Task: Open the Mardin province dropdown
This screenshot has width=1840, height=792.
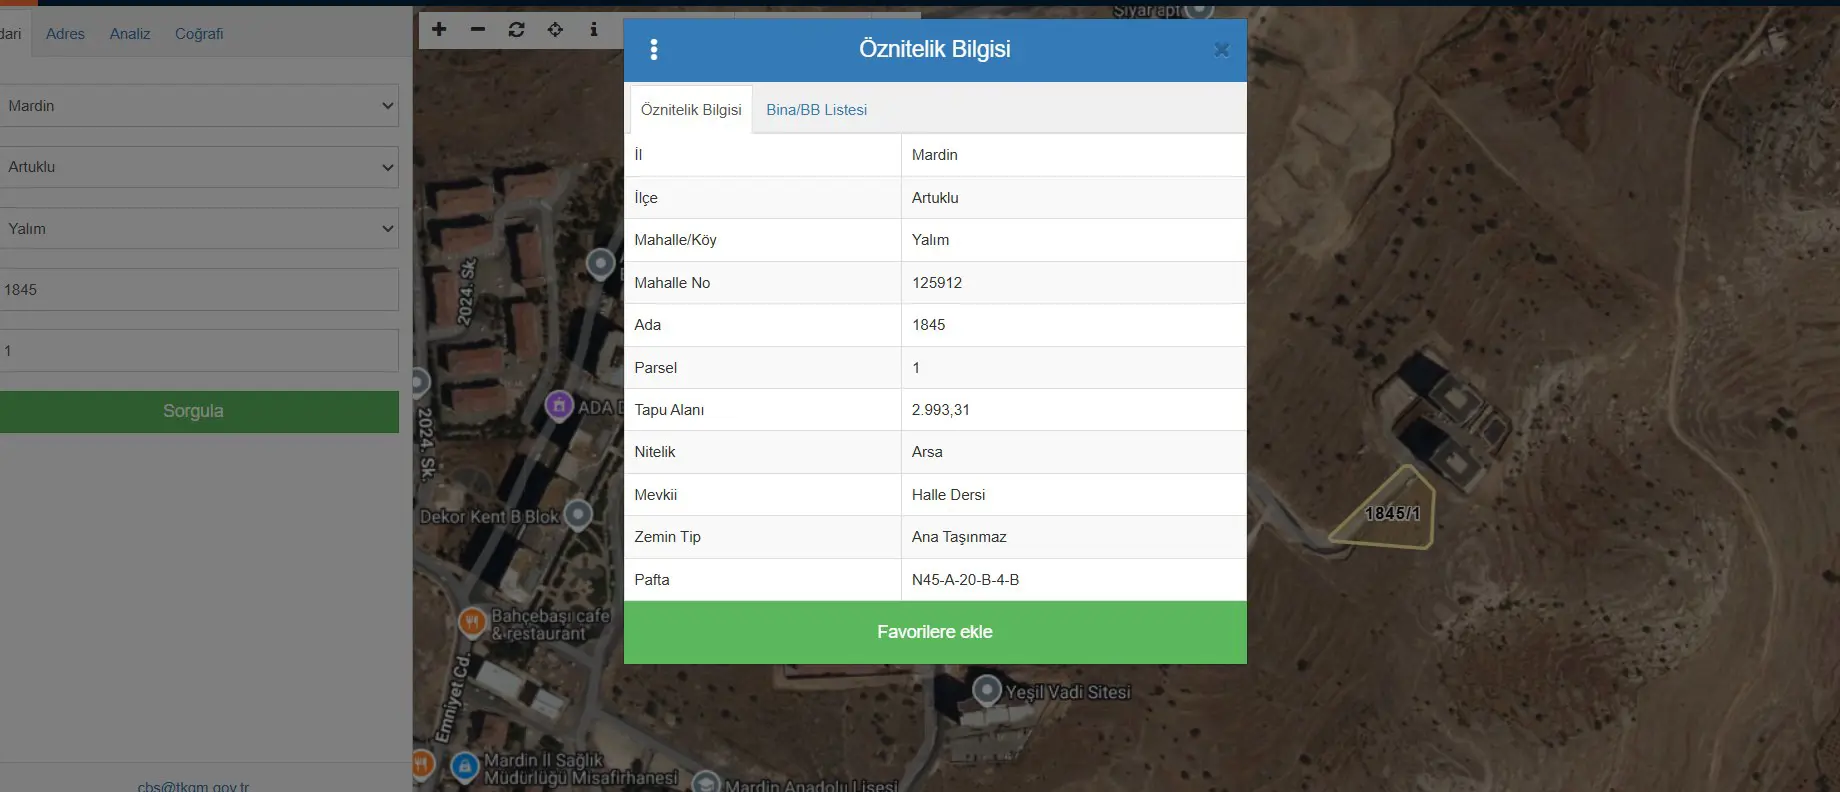Action: [x=199, y=106]
